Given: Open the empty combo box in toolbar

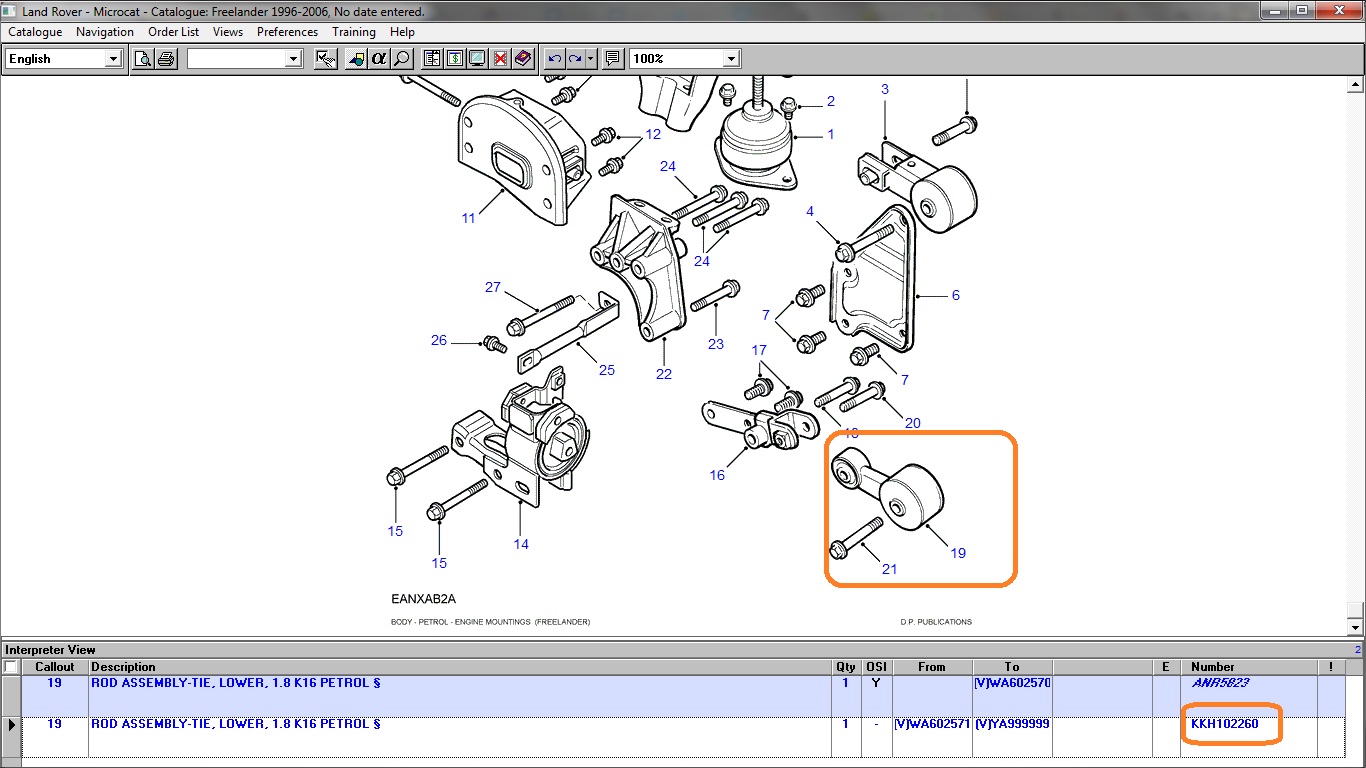Looking at the screenshot, I should tap(294, 59).
